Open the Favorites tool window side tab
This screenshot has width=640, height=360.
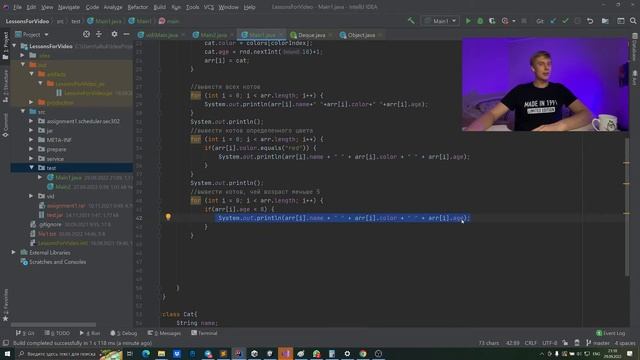coord(5,304)
